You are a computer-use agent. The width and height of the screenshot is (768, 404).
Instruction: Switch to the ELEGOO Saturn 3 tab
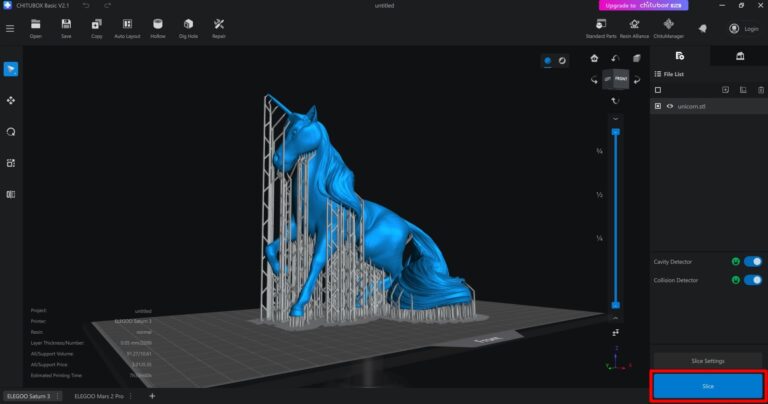(28, 396)
